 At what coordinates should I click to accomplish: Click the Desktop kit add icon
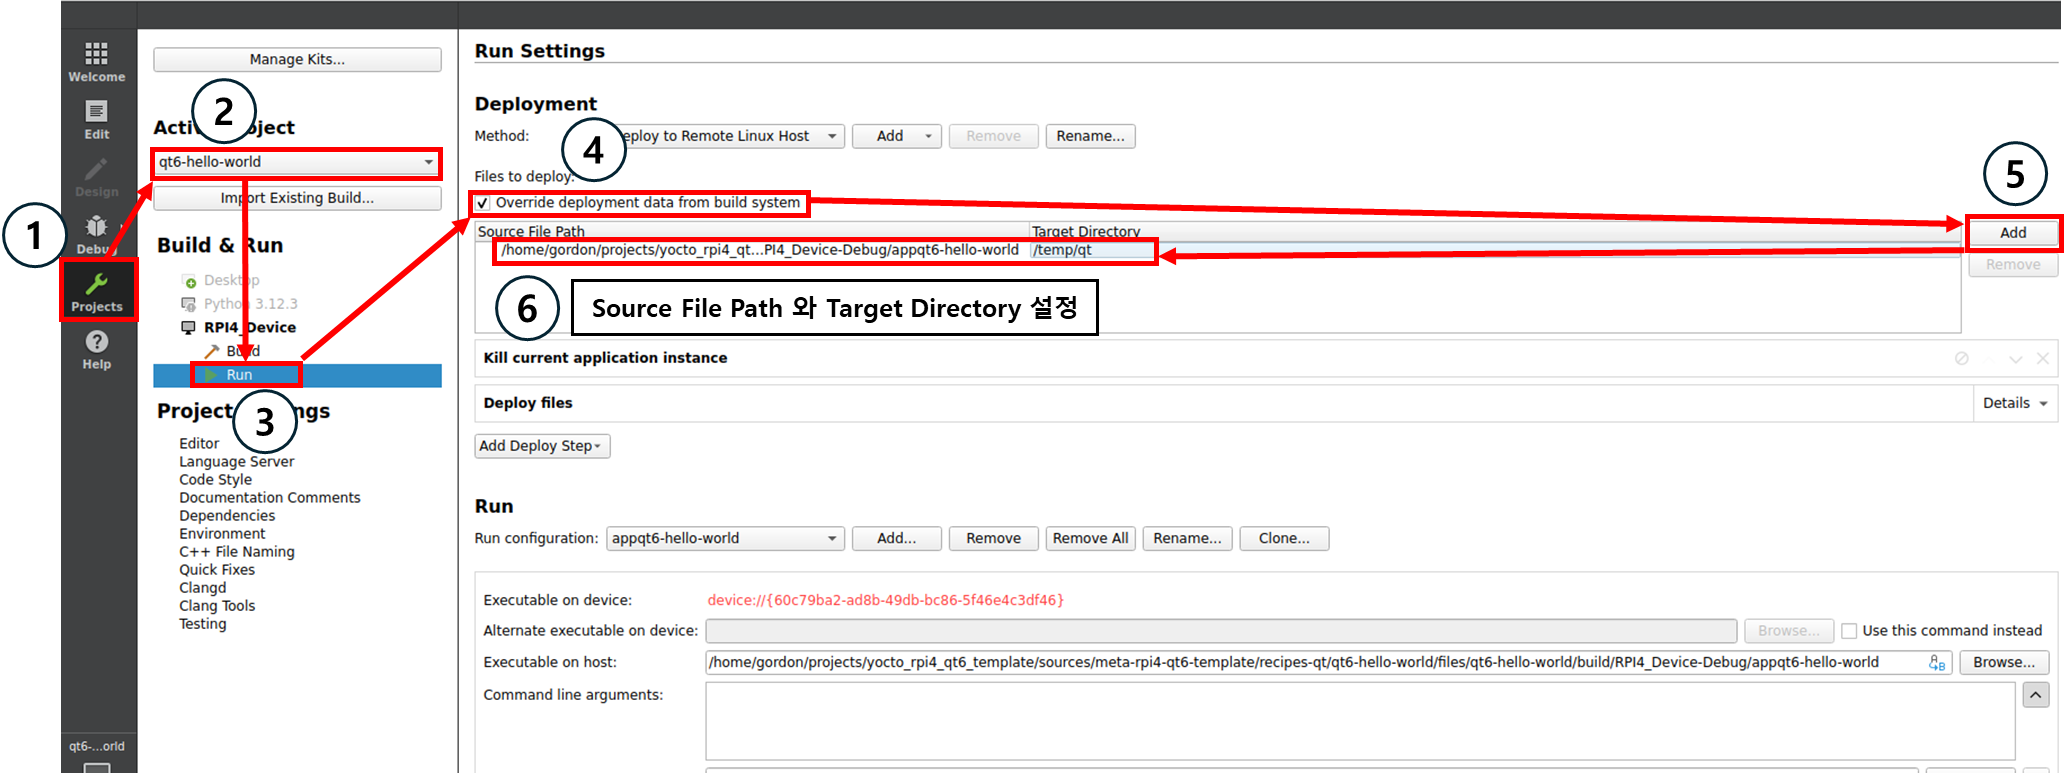pos(189,281)
